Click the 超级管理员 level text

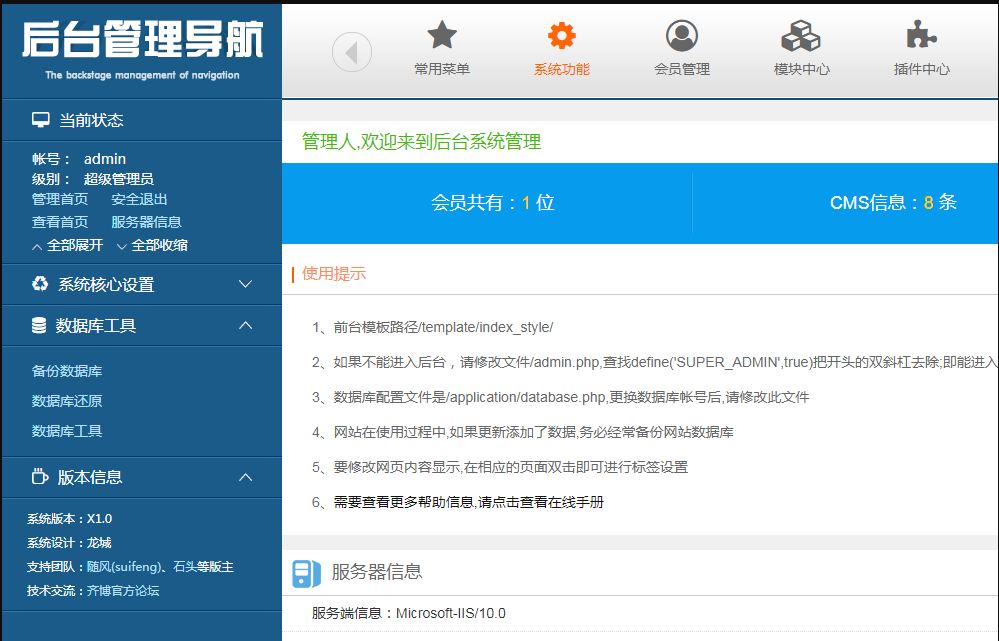click(x=119, y=179)
